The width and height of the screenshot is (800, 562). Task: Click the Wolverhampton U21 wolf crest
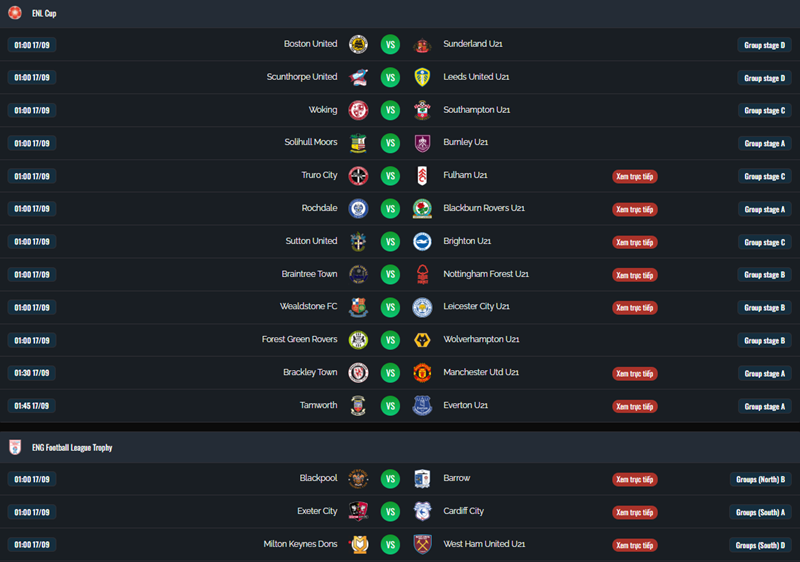422,340
